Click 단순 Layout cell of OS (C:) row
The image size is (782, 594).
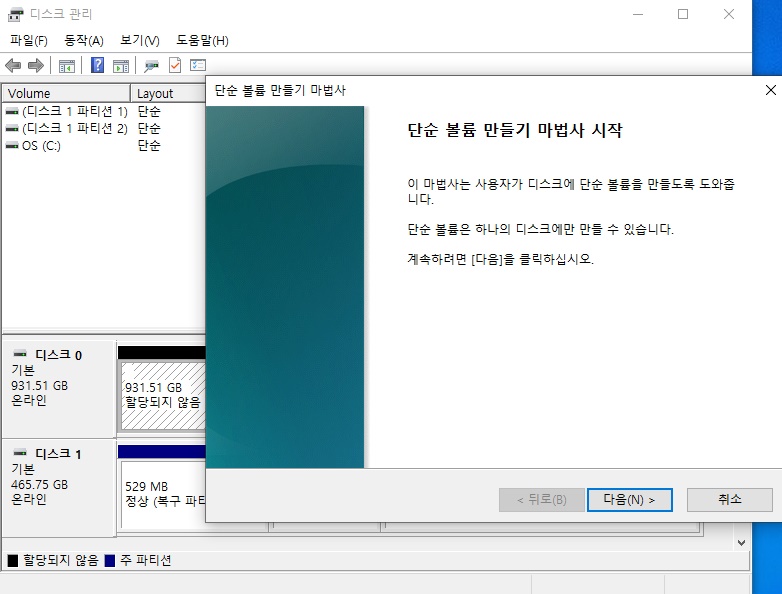[149, 146]
